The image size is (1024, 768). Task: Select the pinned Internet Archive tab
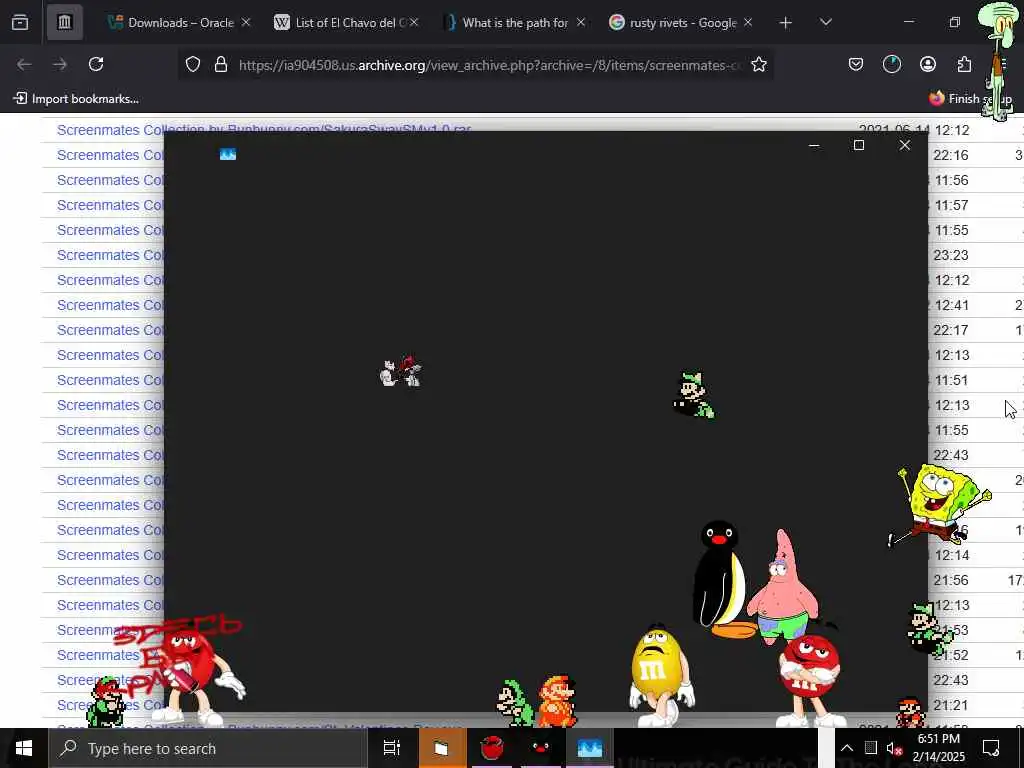tap(64, 23)
